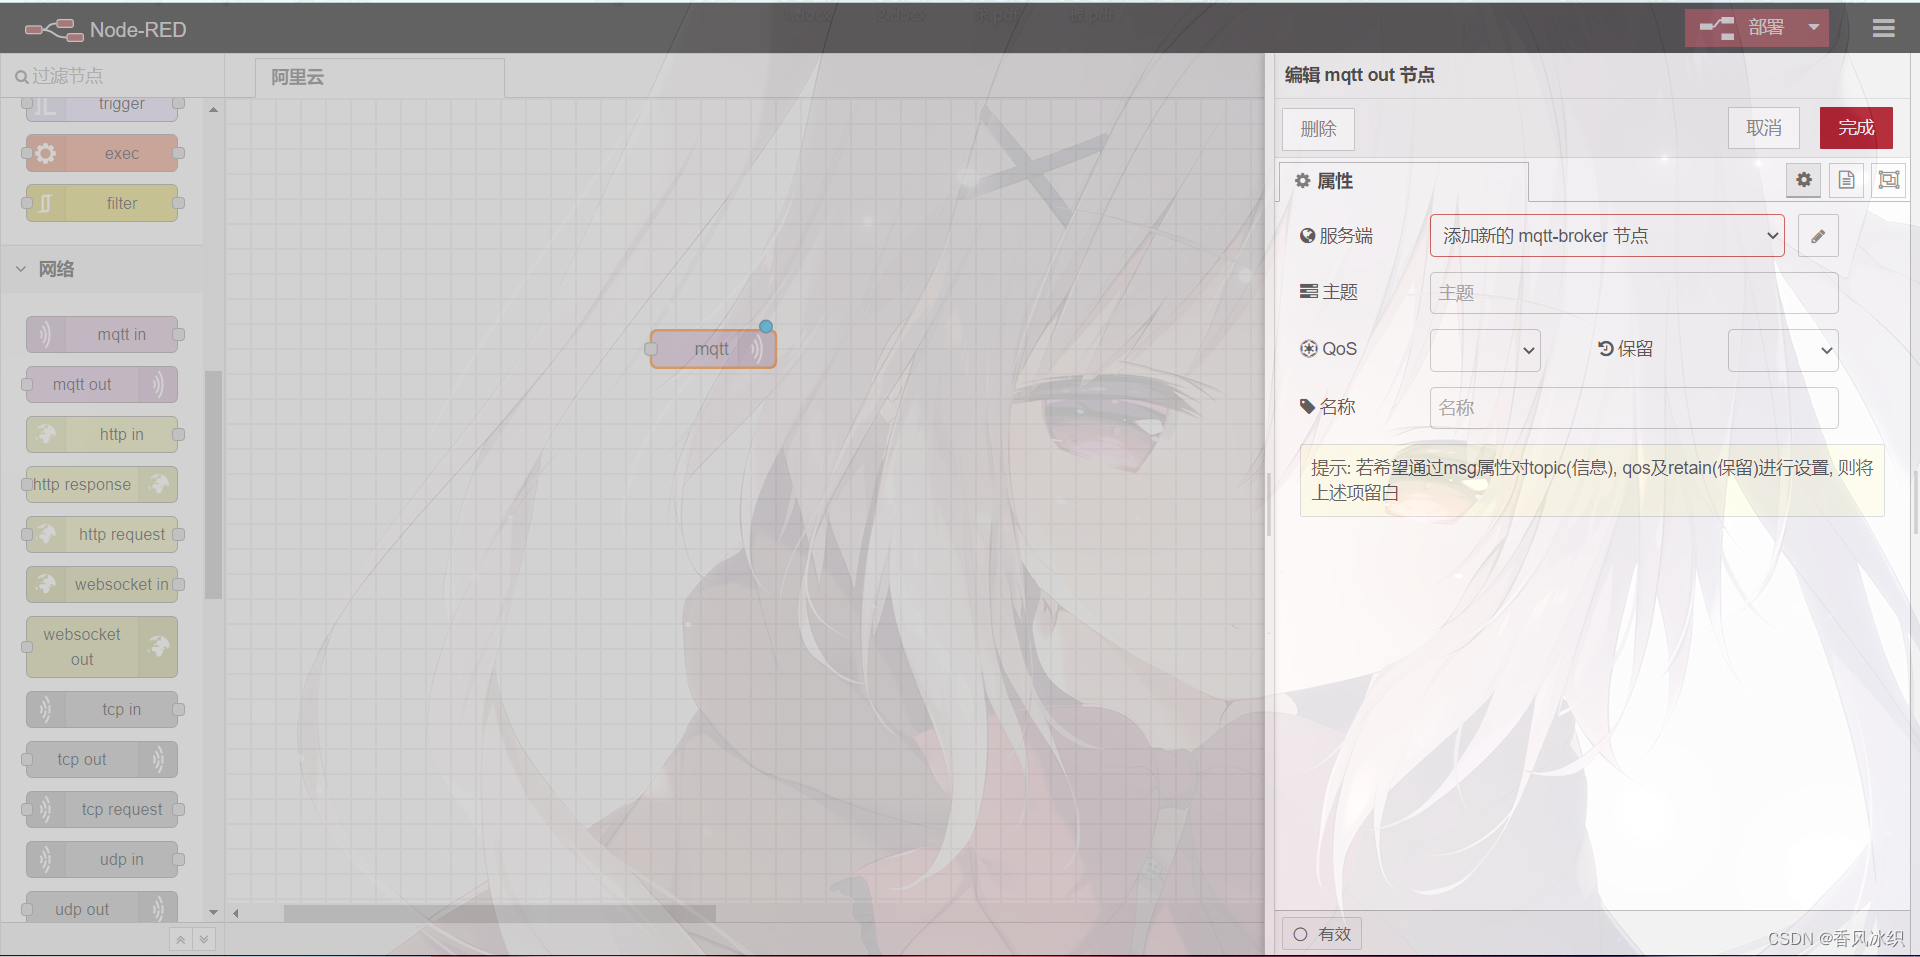Open the QoS dropdown
This screenshot has height=957, width=1920.
tap(1485, 350)
